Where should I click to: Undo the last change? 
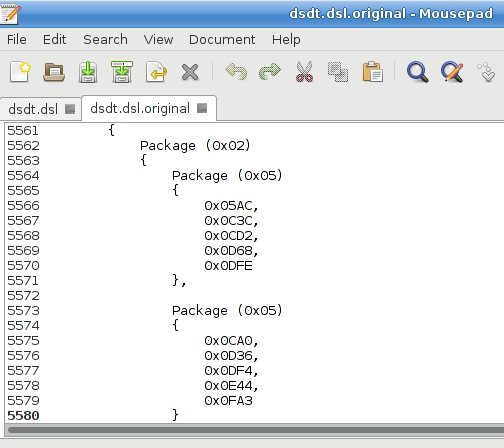click(x=236, y=72)
